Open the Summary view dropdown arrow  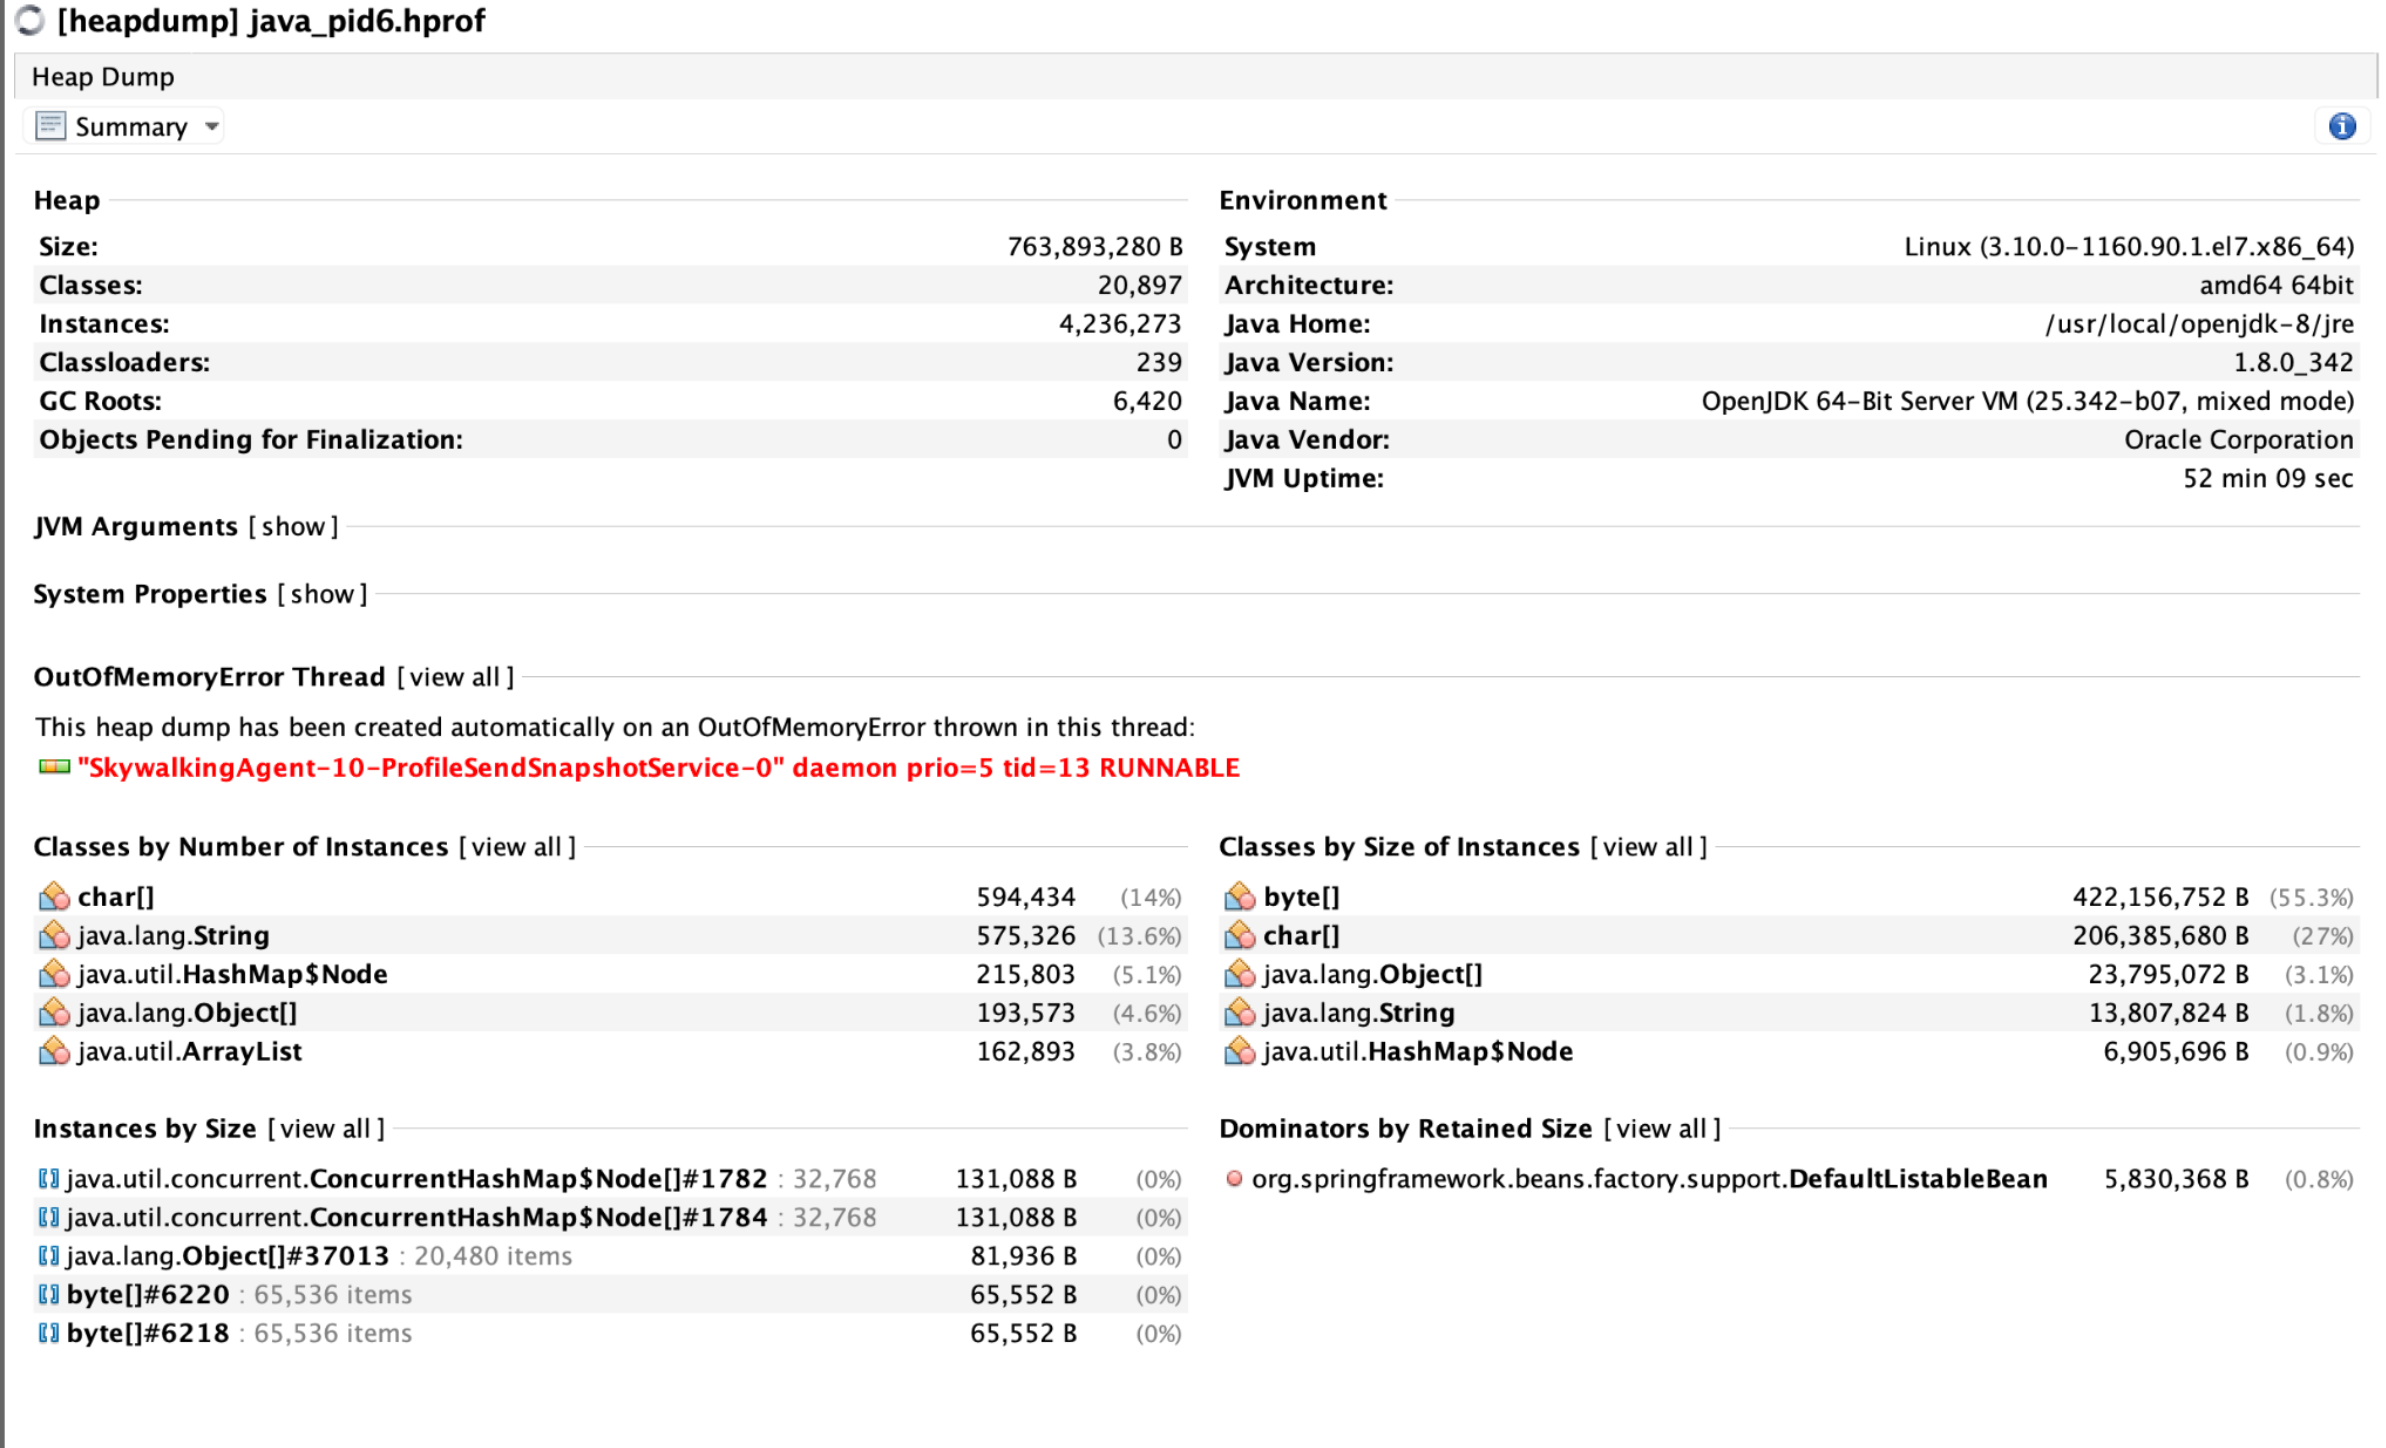point(212,126)
